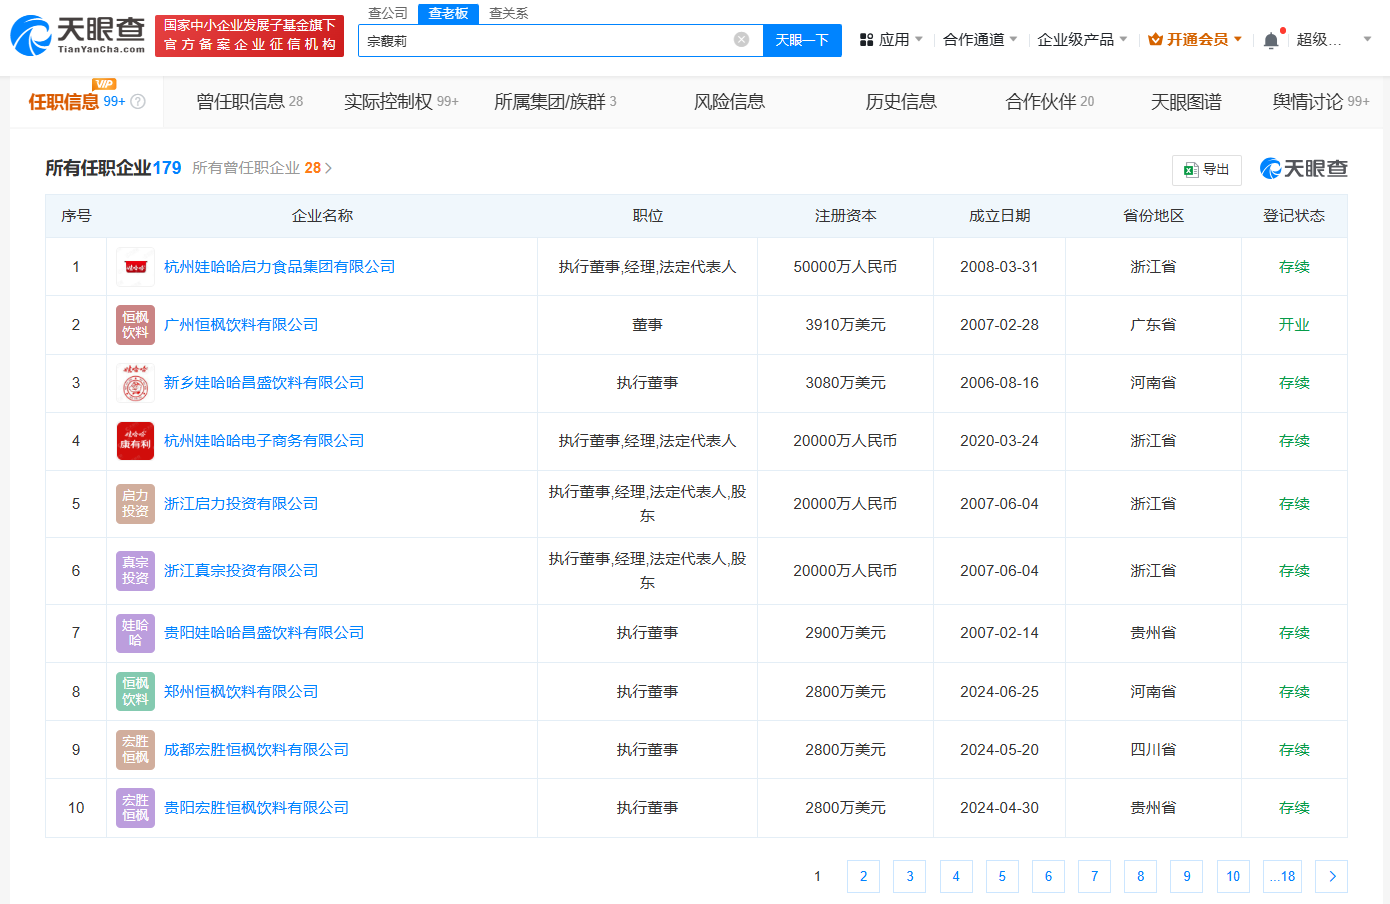
Task: Open the notification bell icon
Action: coord(1270,38)
